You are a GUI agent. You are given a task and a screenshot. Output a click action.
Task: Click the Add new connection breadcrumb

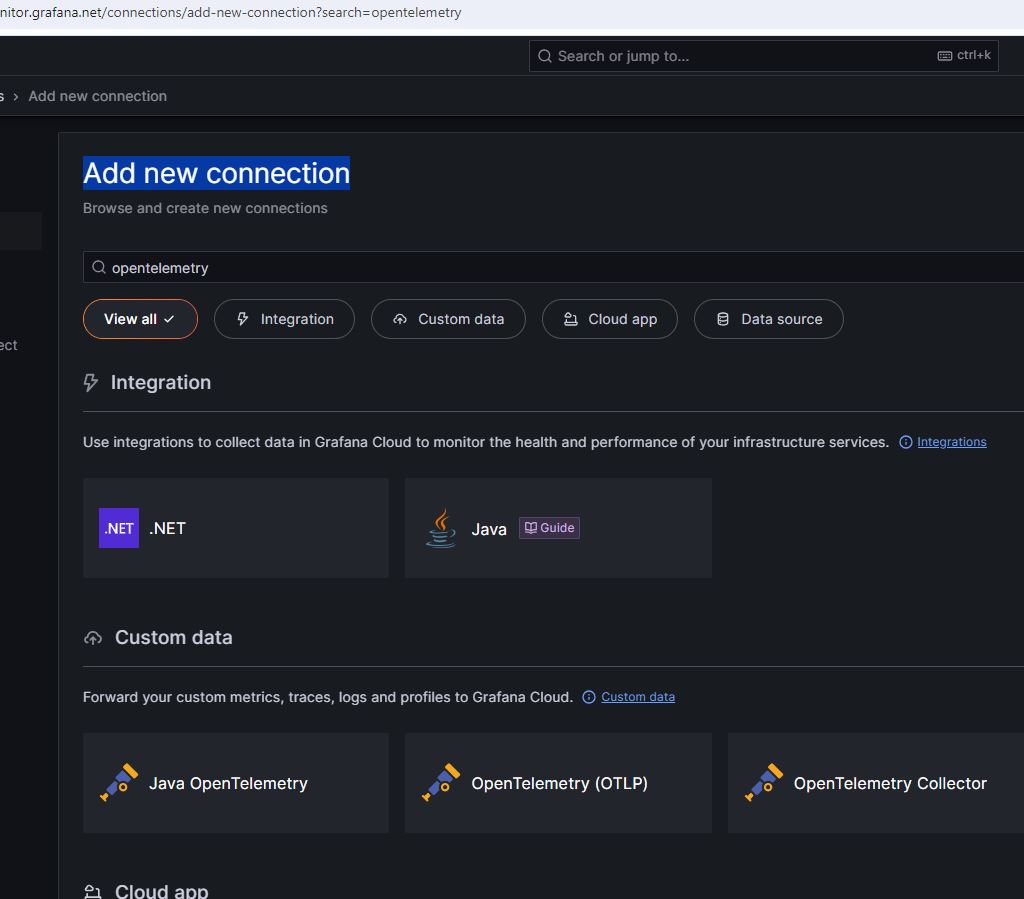(x=97, y=96)
